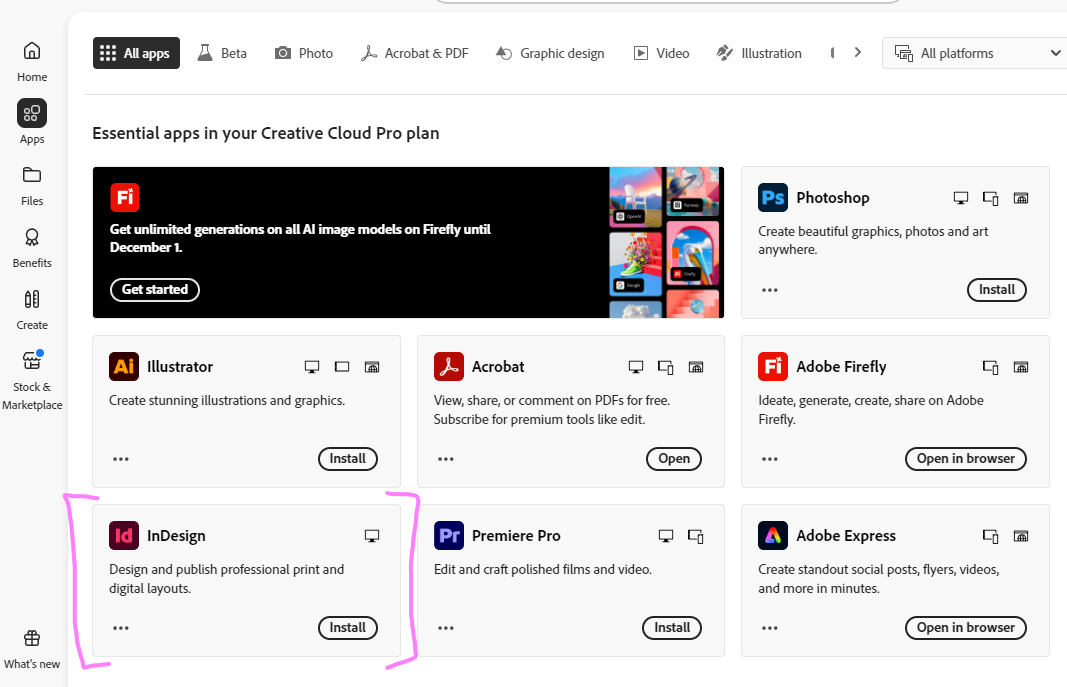Click heading 'Essential apps in your Creative Cloud Pro plan'

point(266,133)
